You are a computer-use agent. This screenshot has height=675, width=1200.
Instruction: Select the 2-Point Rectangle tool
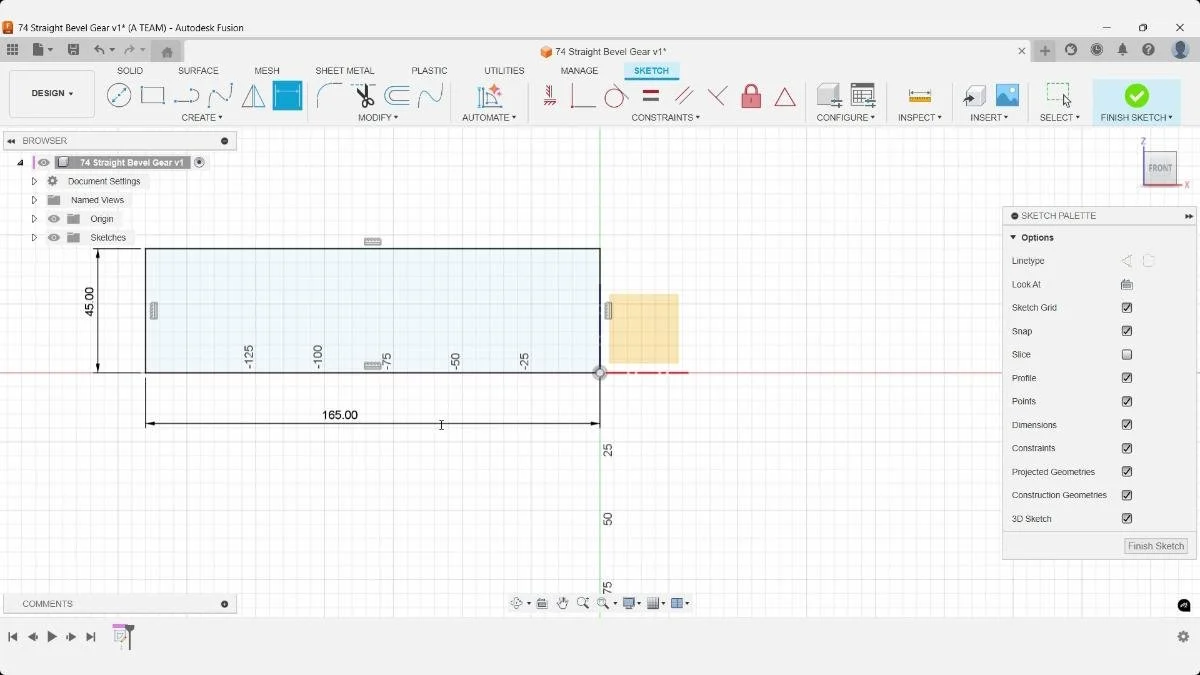tap(153, 96)
